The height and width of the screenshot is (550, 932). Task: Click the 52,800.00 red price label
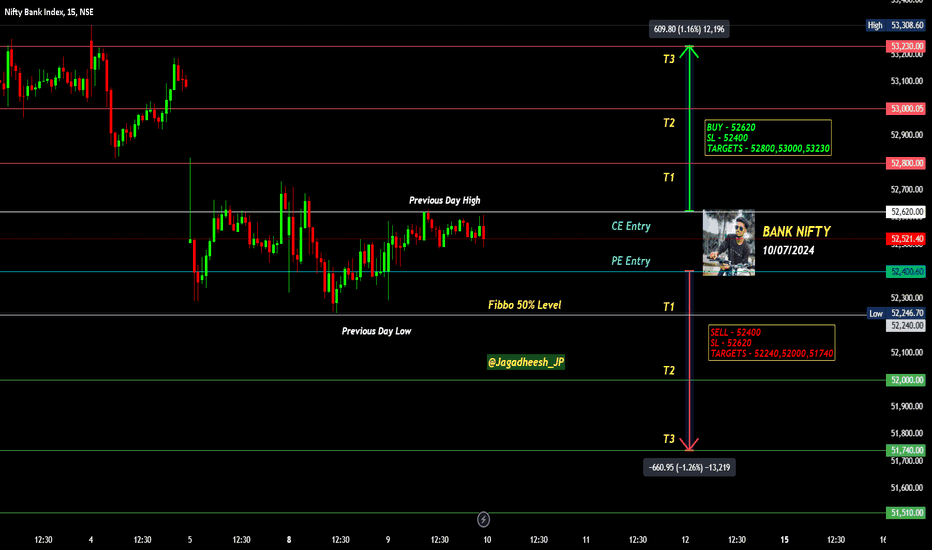(906, 163)
